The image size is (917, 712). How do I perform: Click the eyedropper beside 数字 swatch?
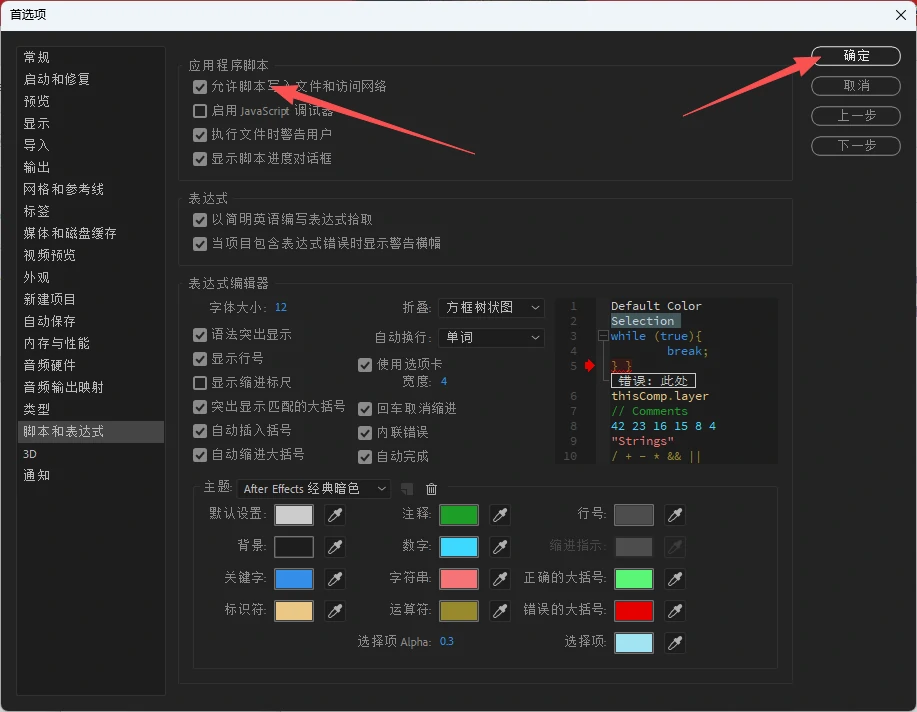pos(500,547)
